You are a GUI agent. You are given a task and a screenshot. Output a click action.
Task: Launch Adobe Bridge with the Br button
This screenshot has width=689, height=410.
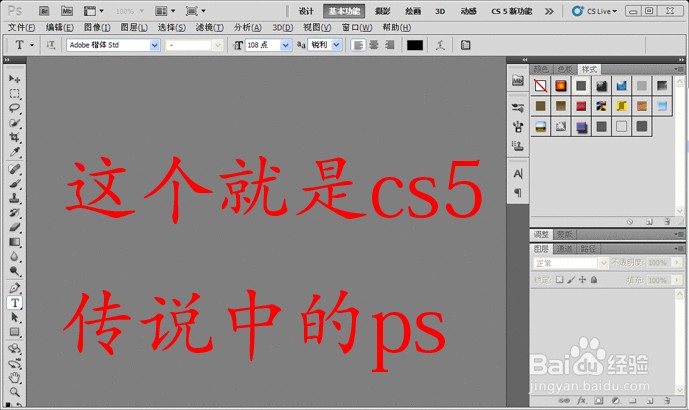[x=44, y=11]
